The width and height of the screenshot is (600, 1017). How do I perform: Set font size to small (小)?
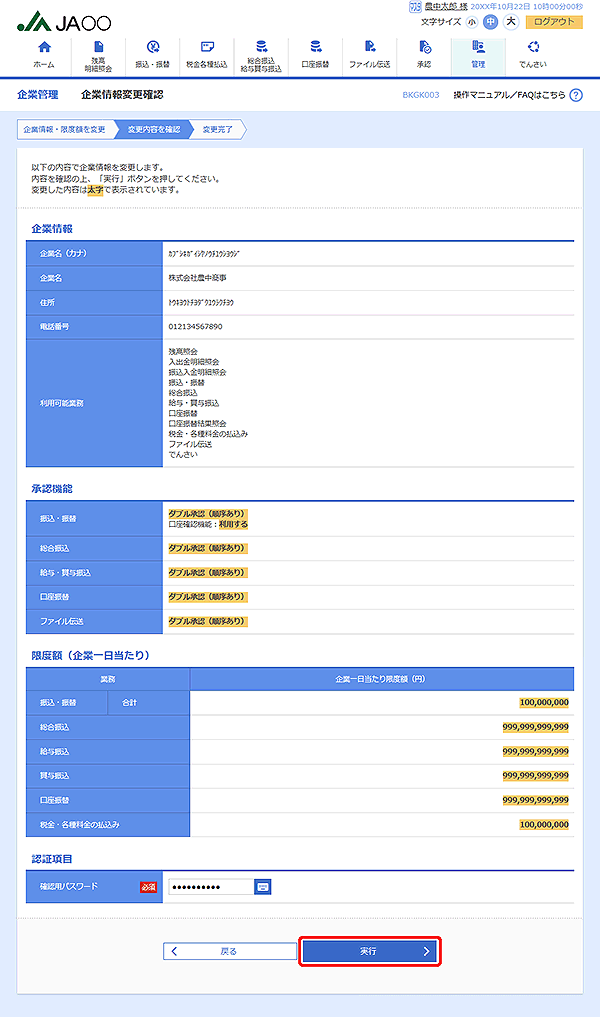click(x=472, y=21)
